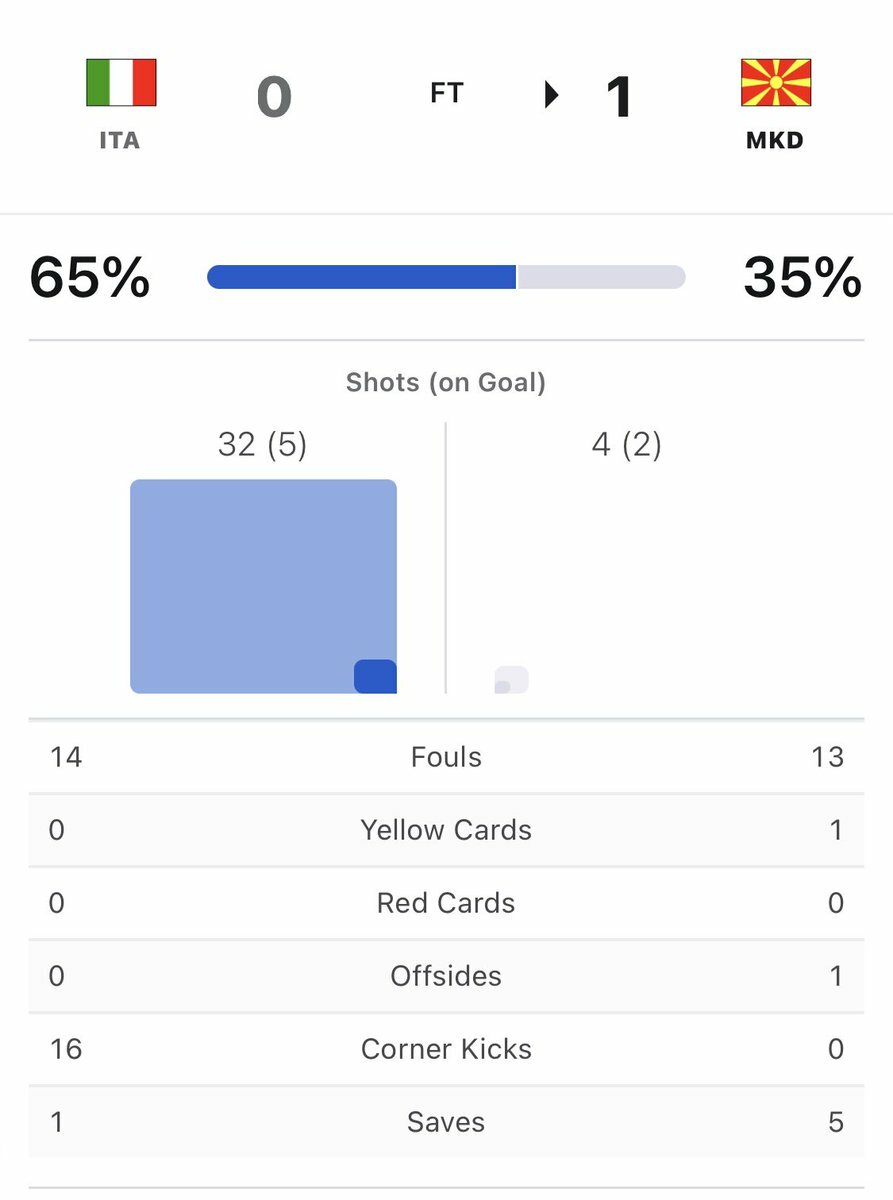The height and width of the screenshot is (1200, 893).
Task: Tap Macedonia's small grey shots block
Action: coord(511,680)
